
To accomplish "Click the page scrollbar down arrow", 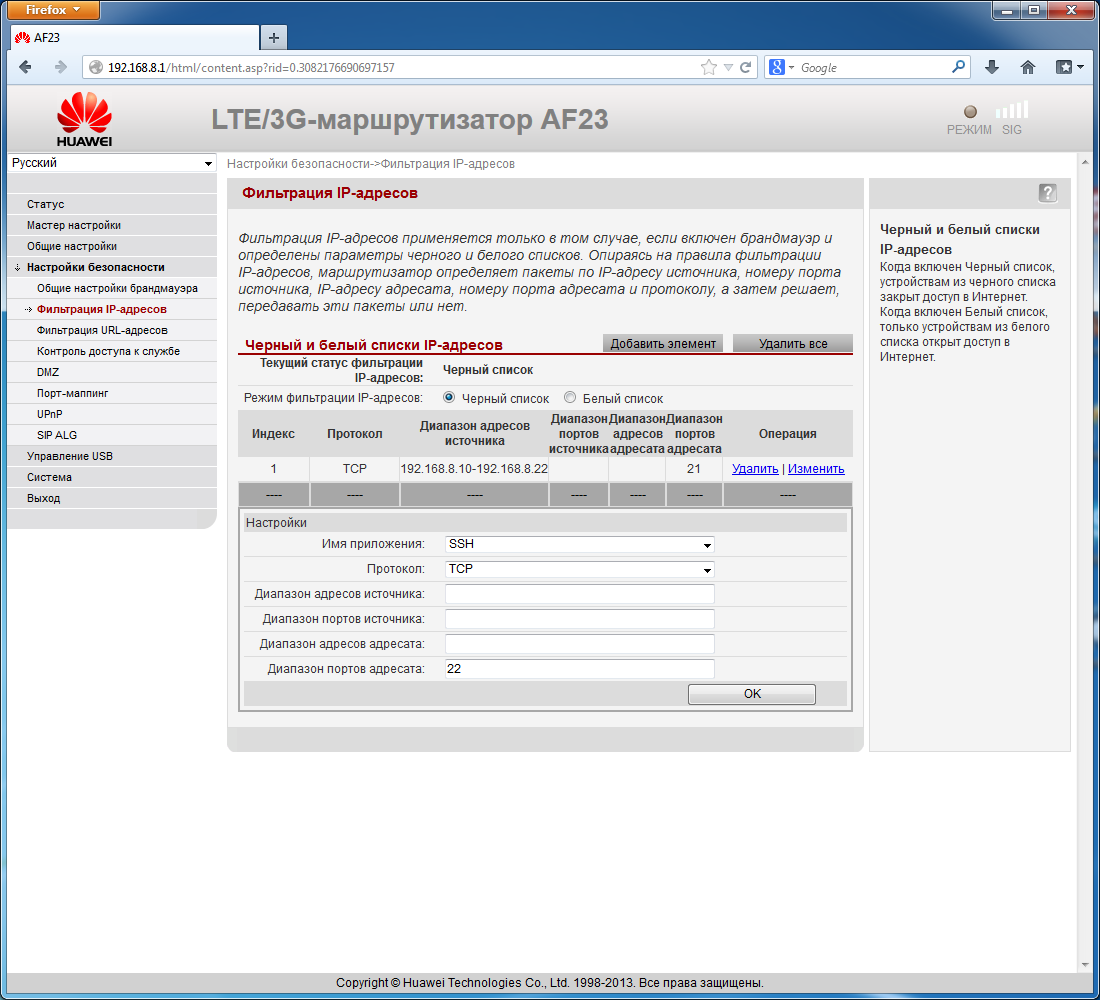I will click(x=1085, y=965).
